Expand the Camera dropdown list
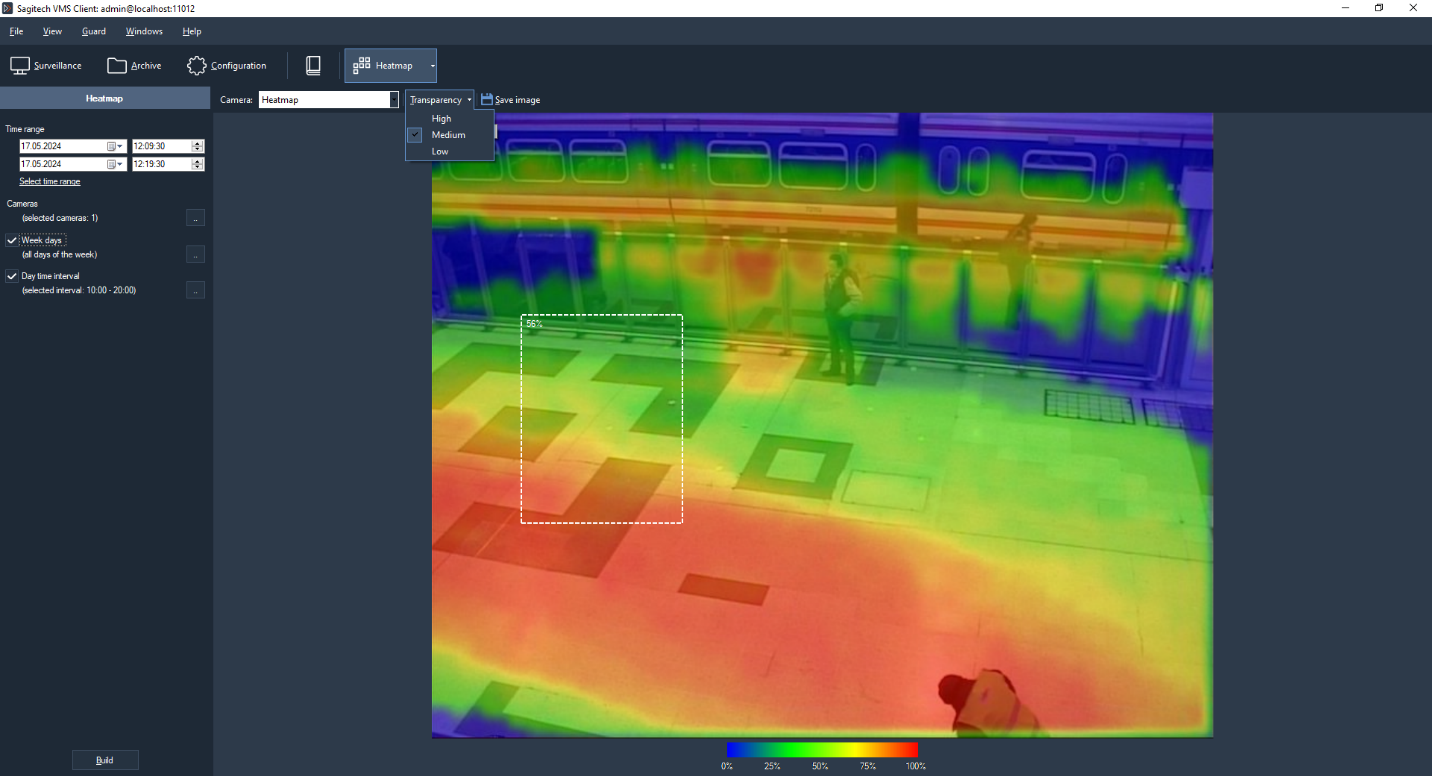This screenshot has width=1432, height=776. pos(394,100)
